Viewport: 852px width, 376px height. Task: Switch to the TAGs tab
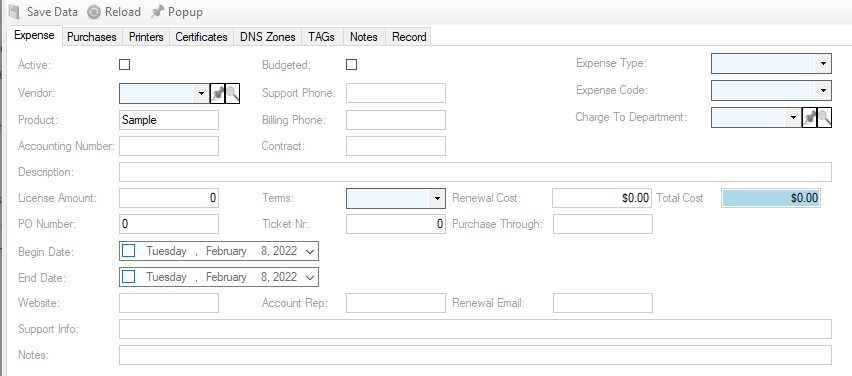[322, 37]
